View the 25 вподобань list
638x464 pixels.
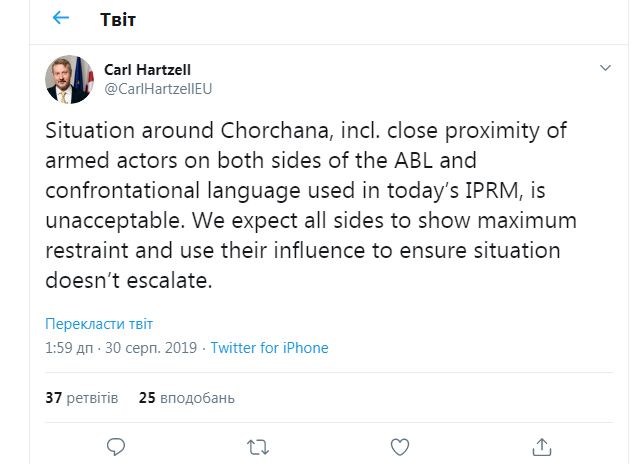click(186, 397)
